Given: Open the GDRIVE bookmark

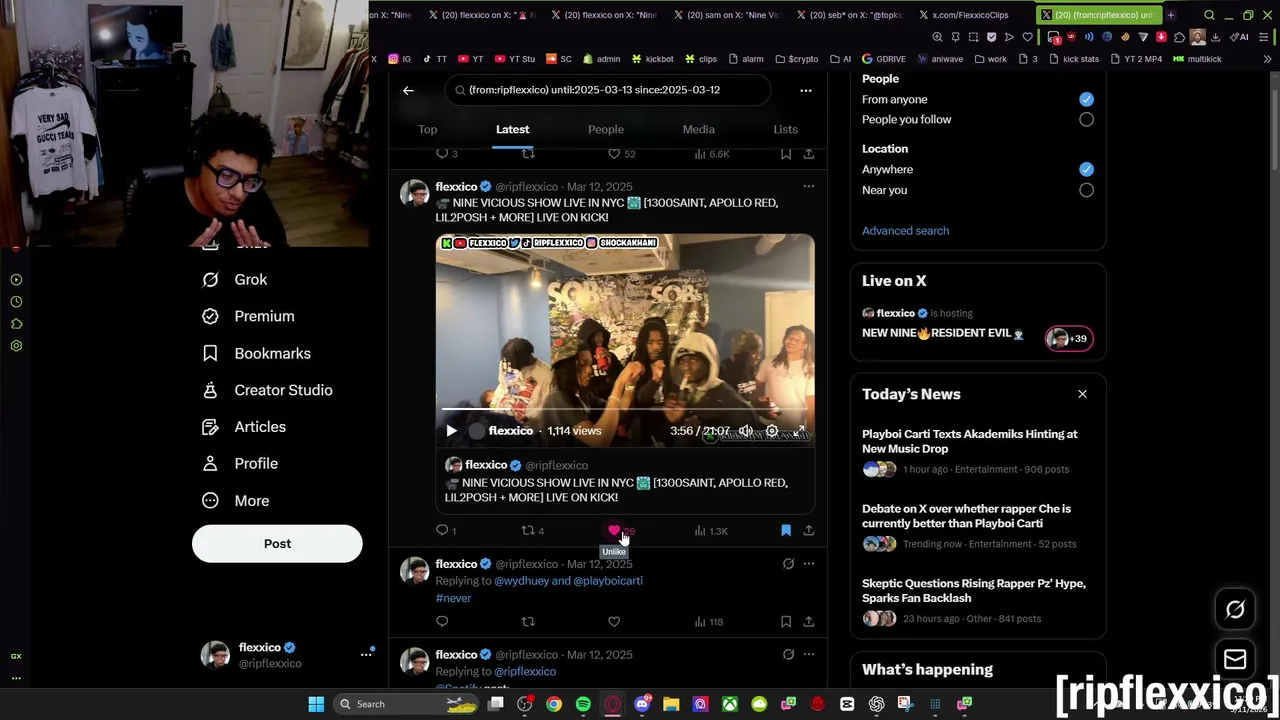Looking at the screenshot, I should pyautogui.click(x=883, y=59).
